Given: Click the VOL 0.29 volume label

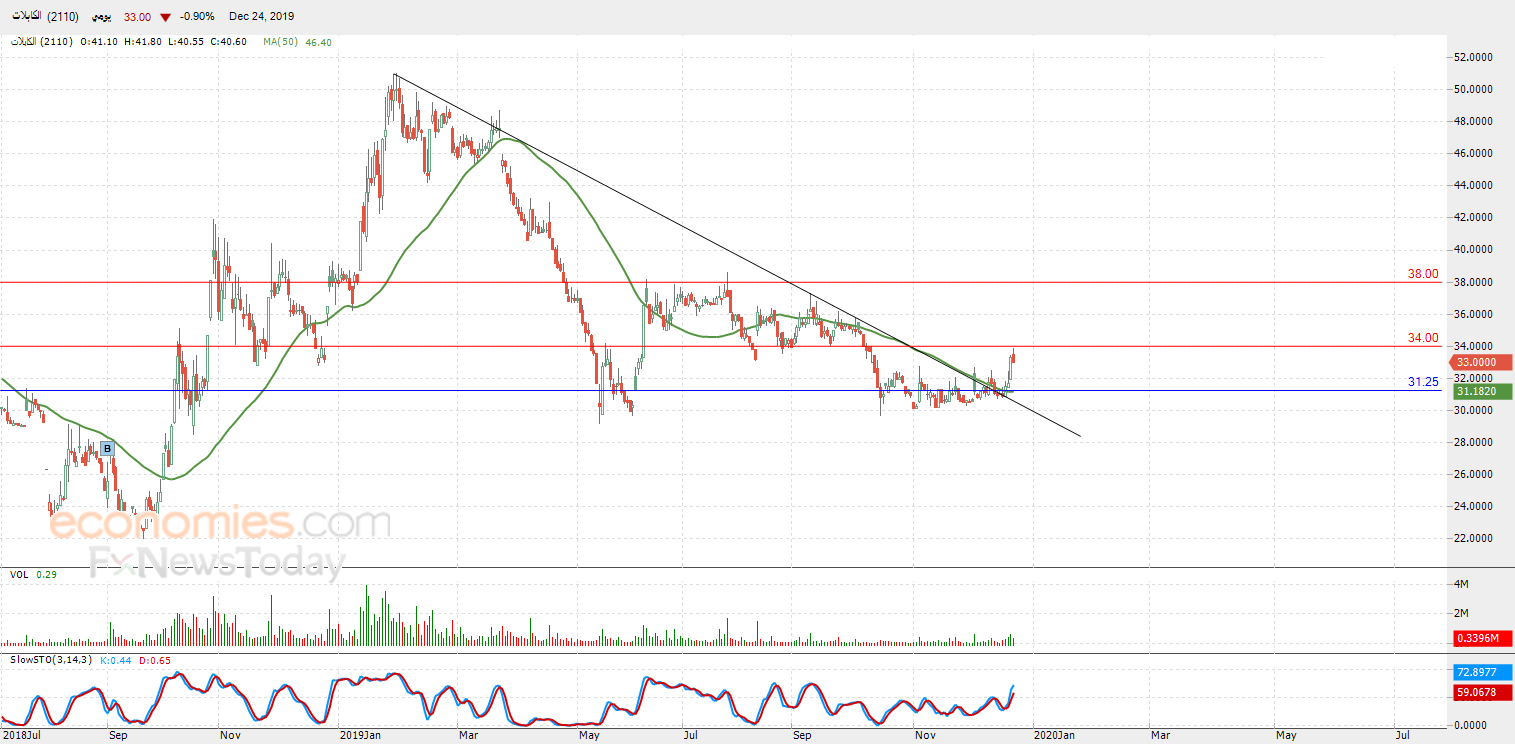Looking at the screenshot, I should pos(33,575).
